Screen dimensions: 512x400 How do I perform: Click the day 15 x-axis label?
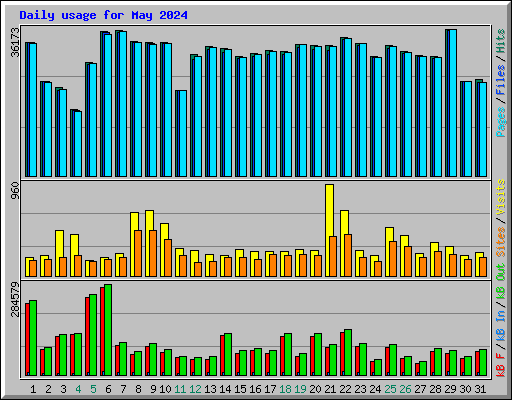coord(240,389)
